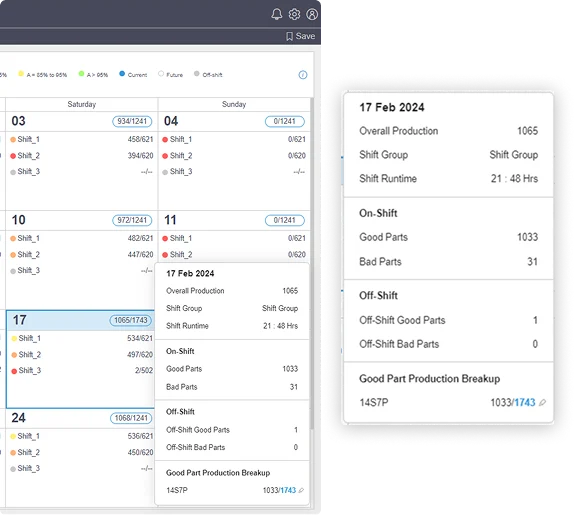
Task: Click Off-Shift Good Parts row in enlarged popup
Action: tap(448, 320)
